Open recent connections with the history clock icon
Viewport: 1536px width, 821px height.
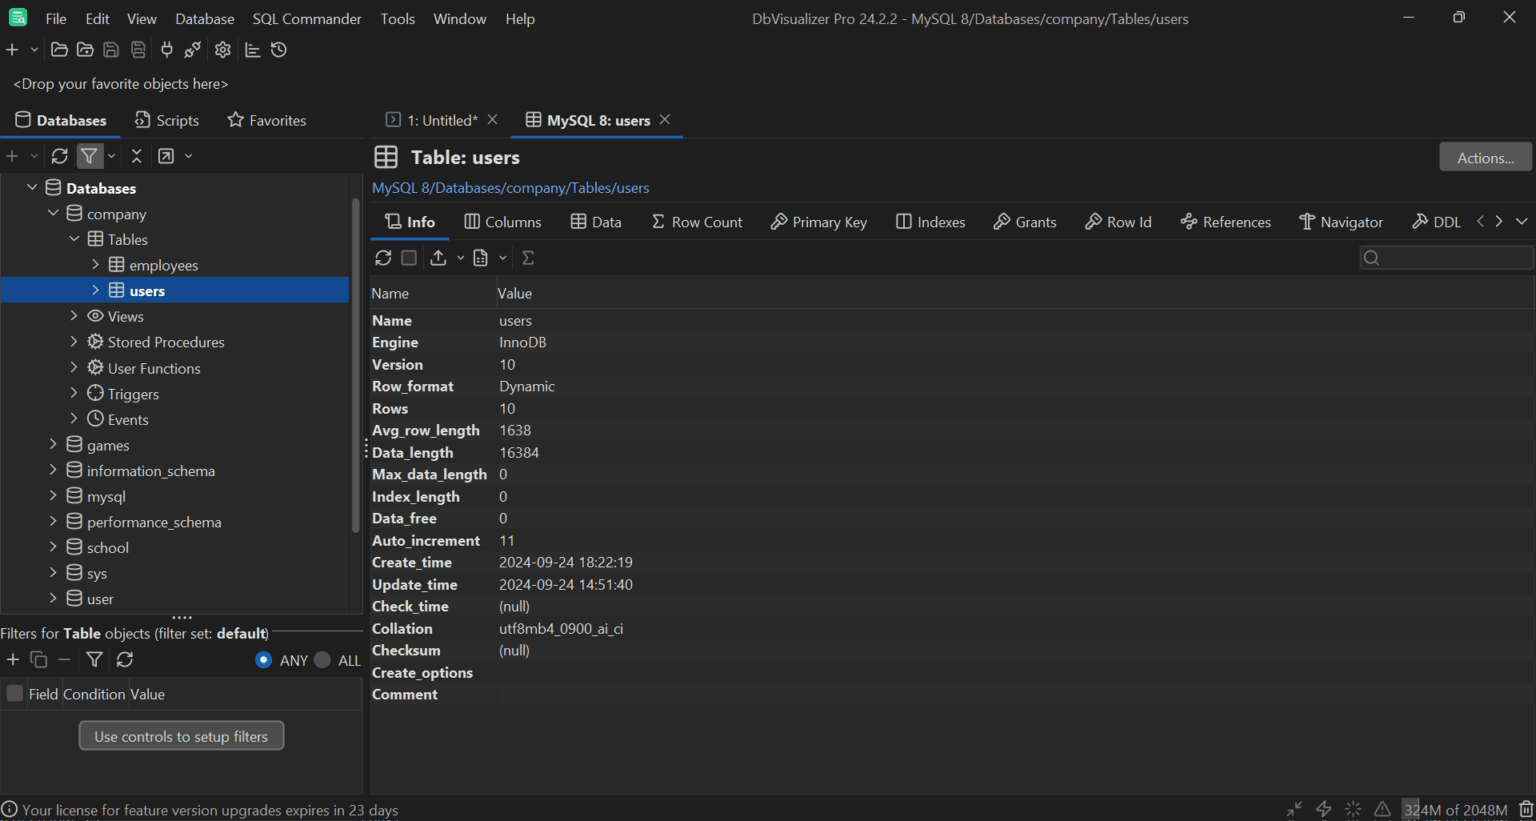[x=278, y=49]
